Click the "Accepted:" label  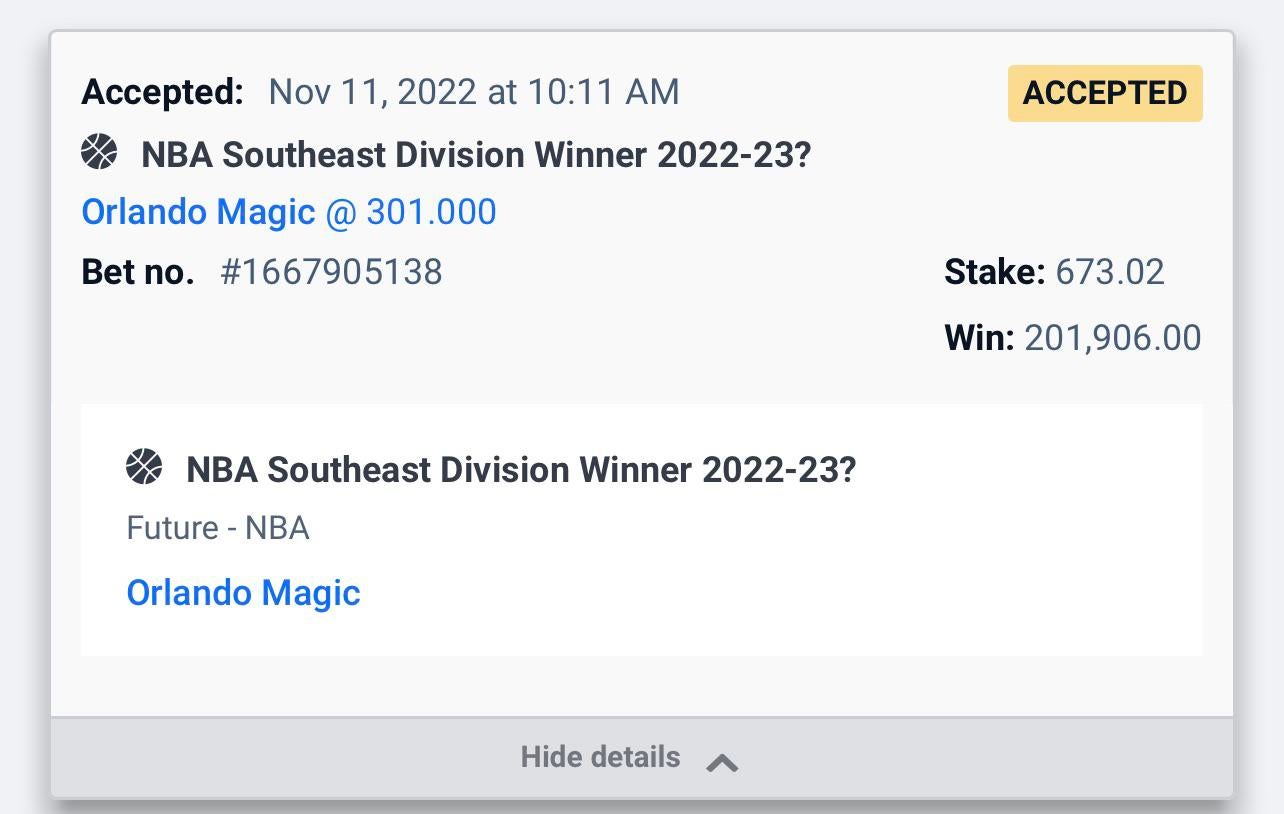coord(162,92)
